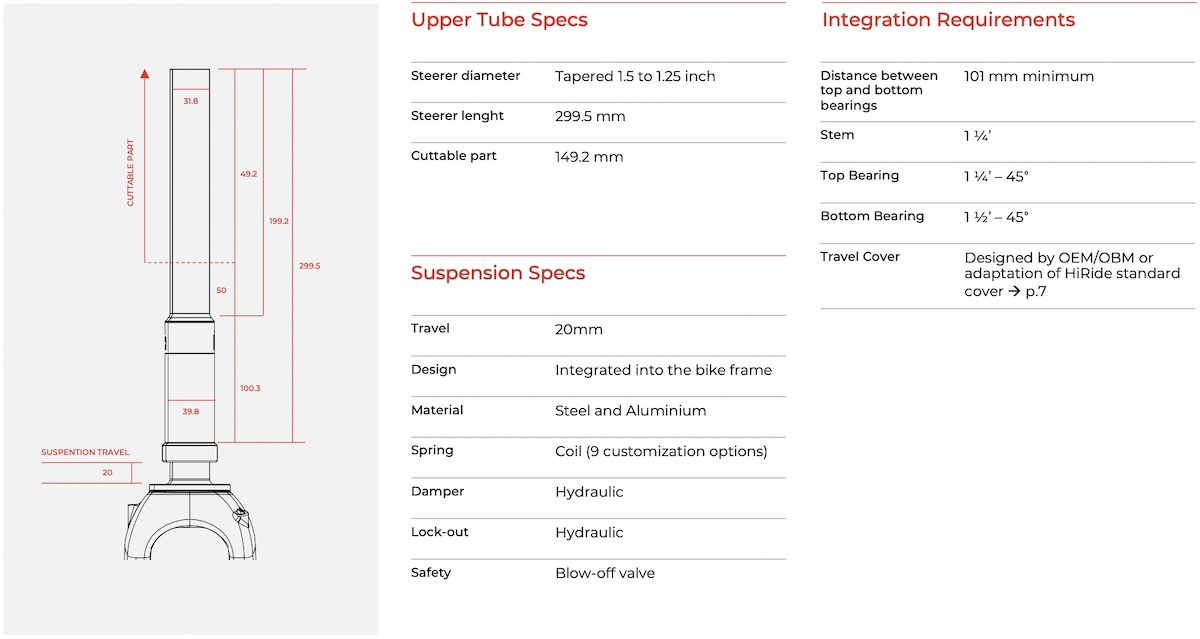Click the red upward arrow for cuttable part
Screen dimensions: 1200x639
(x=145, y=75)
